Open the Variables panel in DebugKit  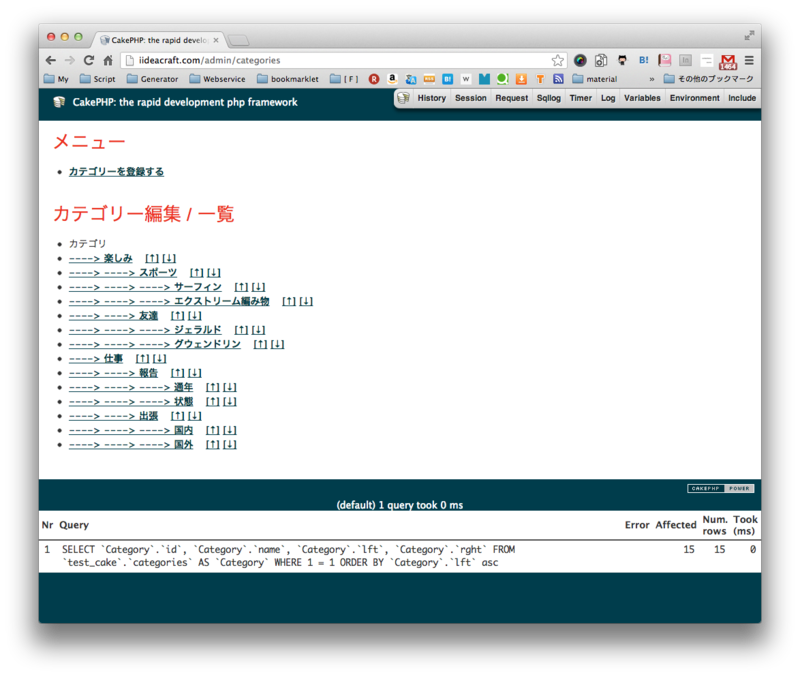640,98
